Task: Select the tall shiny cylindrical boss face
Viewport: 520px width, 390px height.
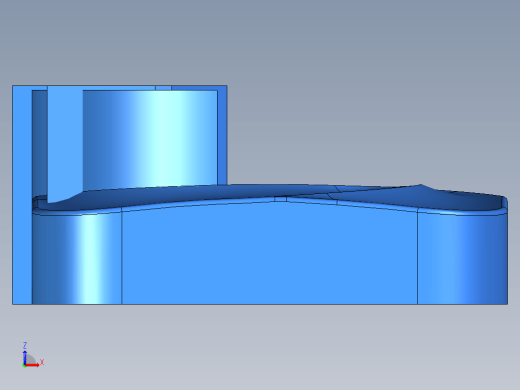Action: tap(150, 138)
